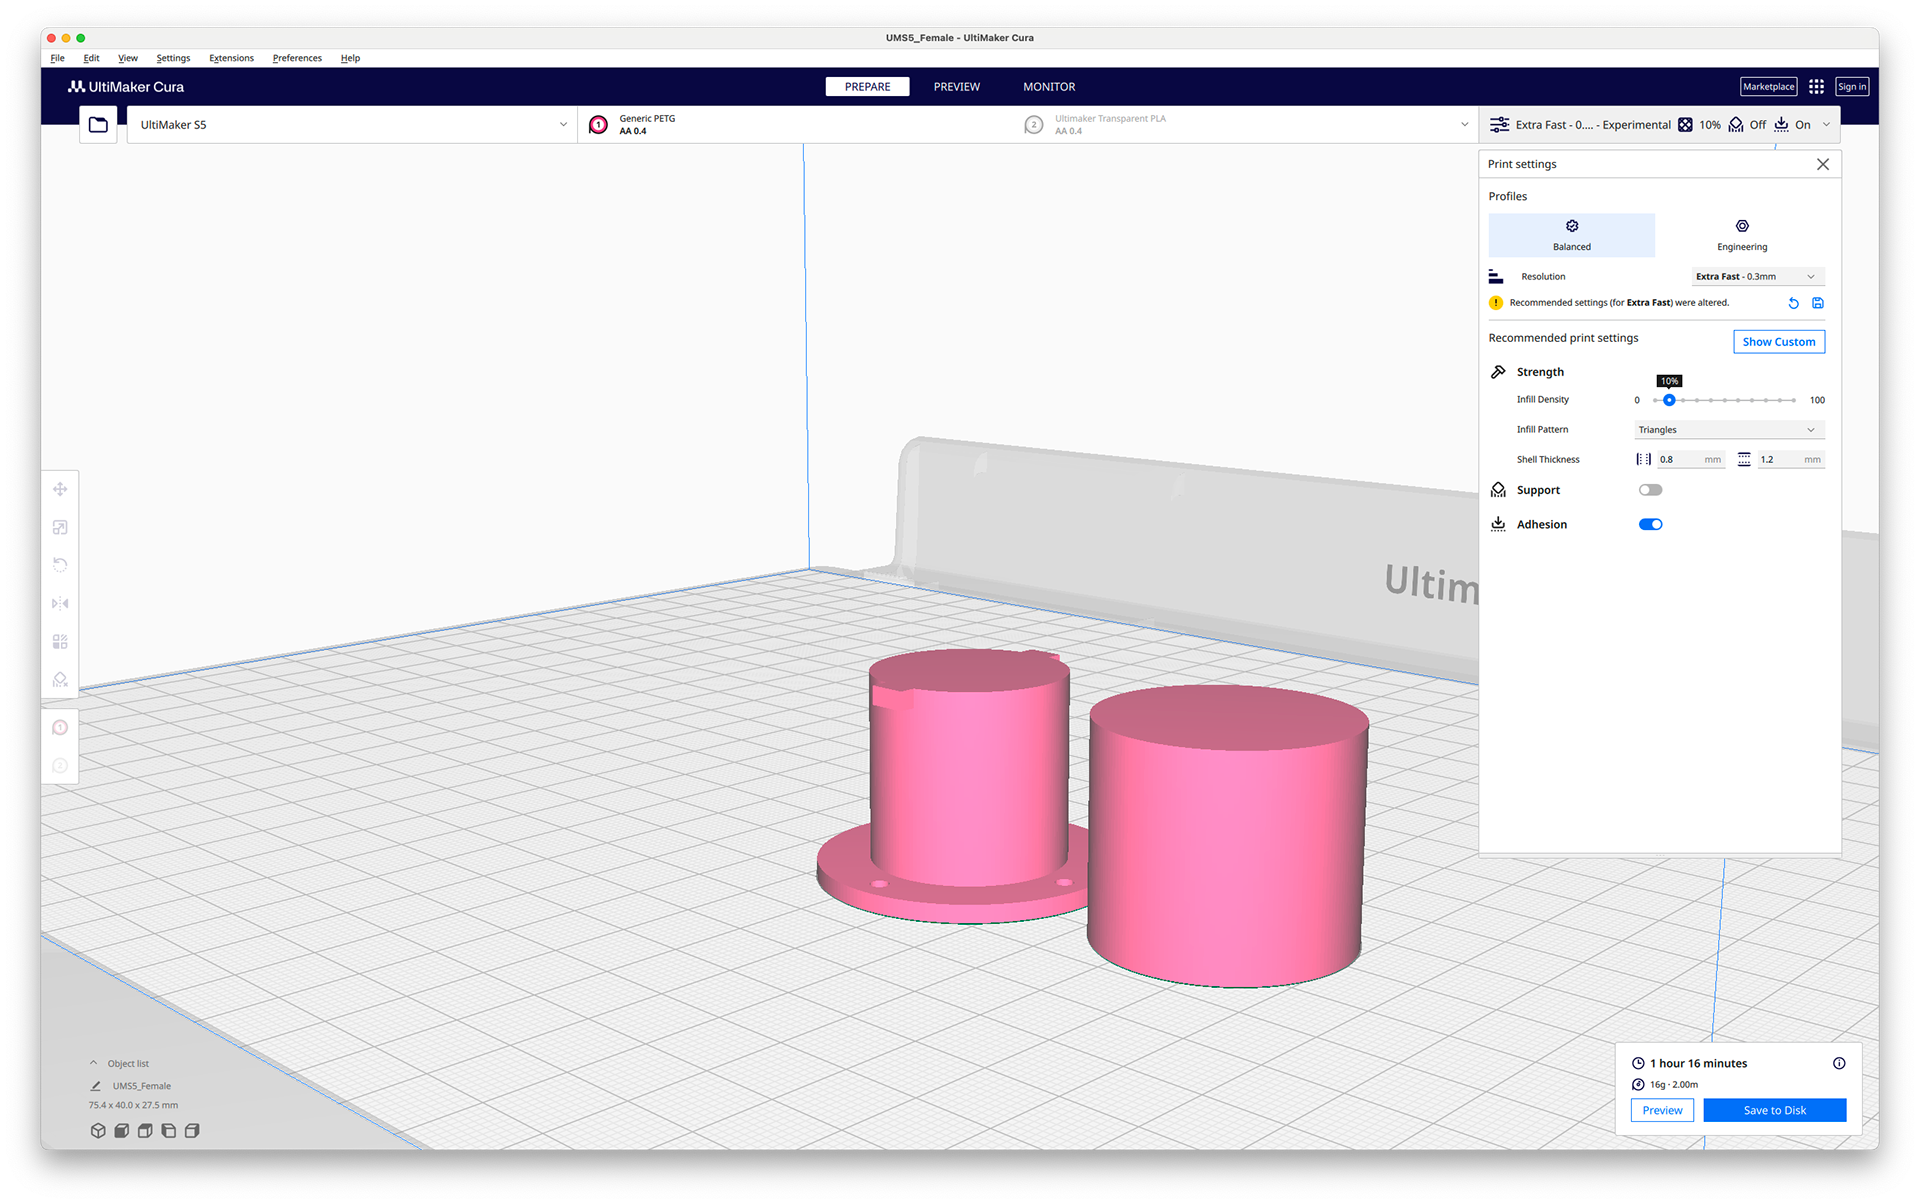
Task: Click Infill Density slider handle
Action: pyautogui.click(x=1669, y=400)
